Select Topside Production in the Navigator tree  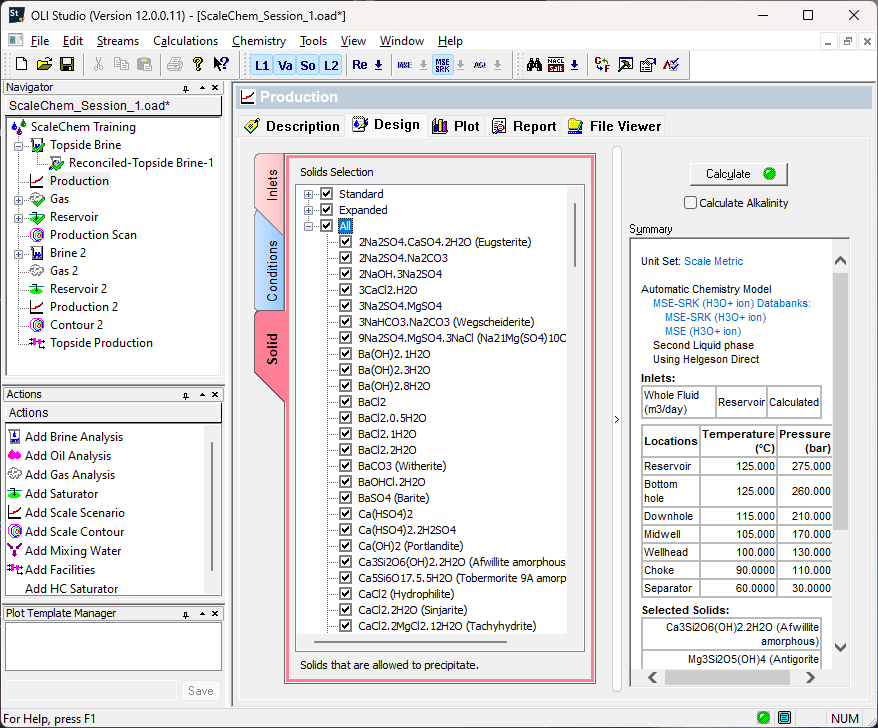pyautogui.click(x=101, y=343)
